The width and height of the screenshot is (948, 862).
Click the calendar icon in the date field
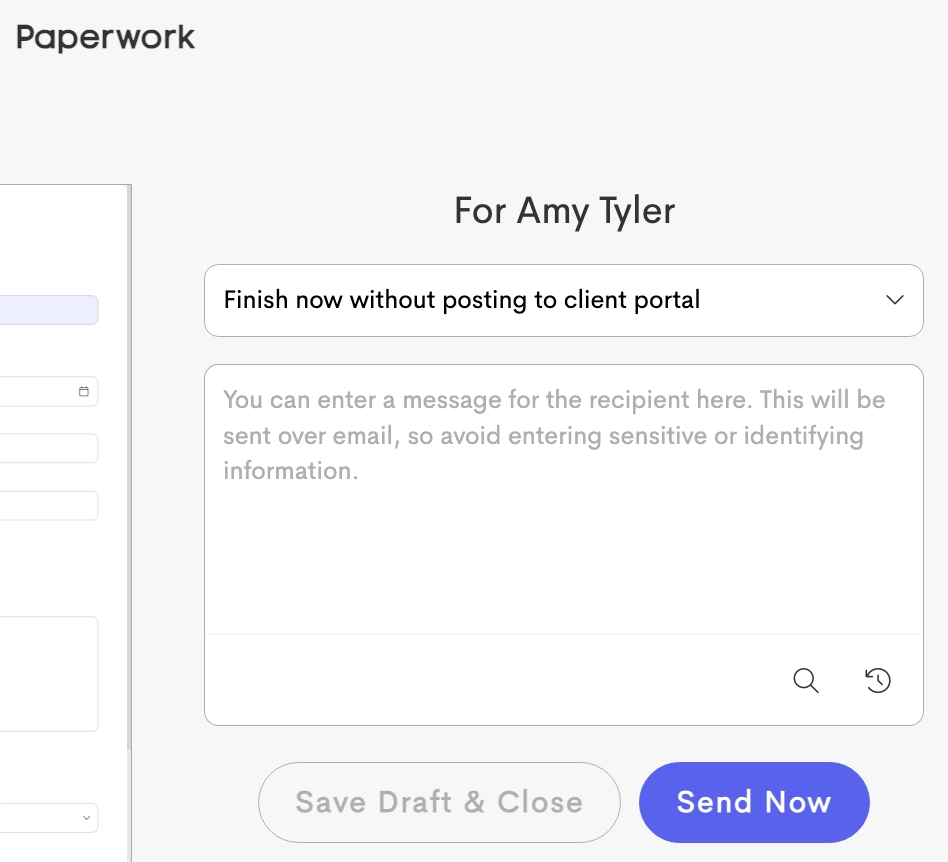coord(84,392)
